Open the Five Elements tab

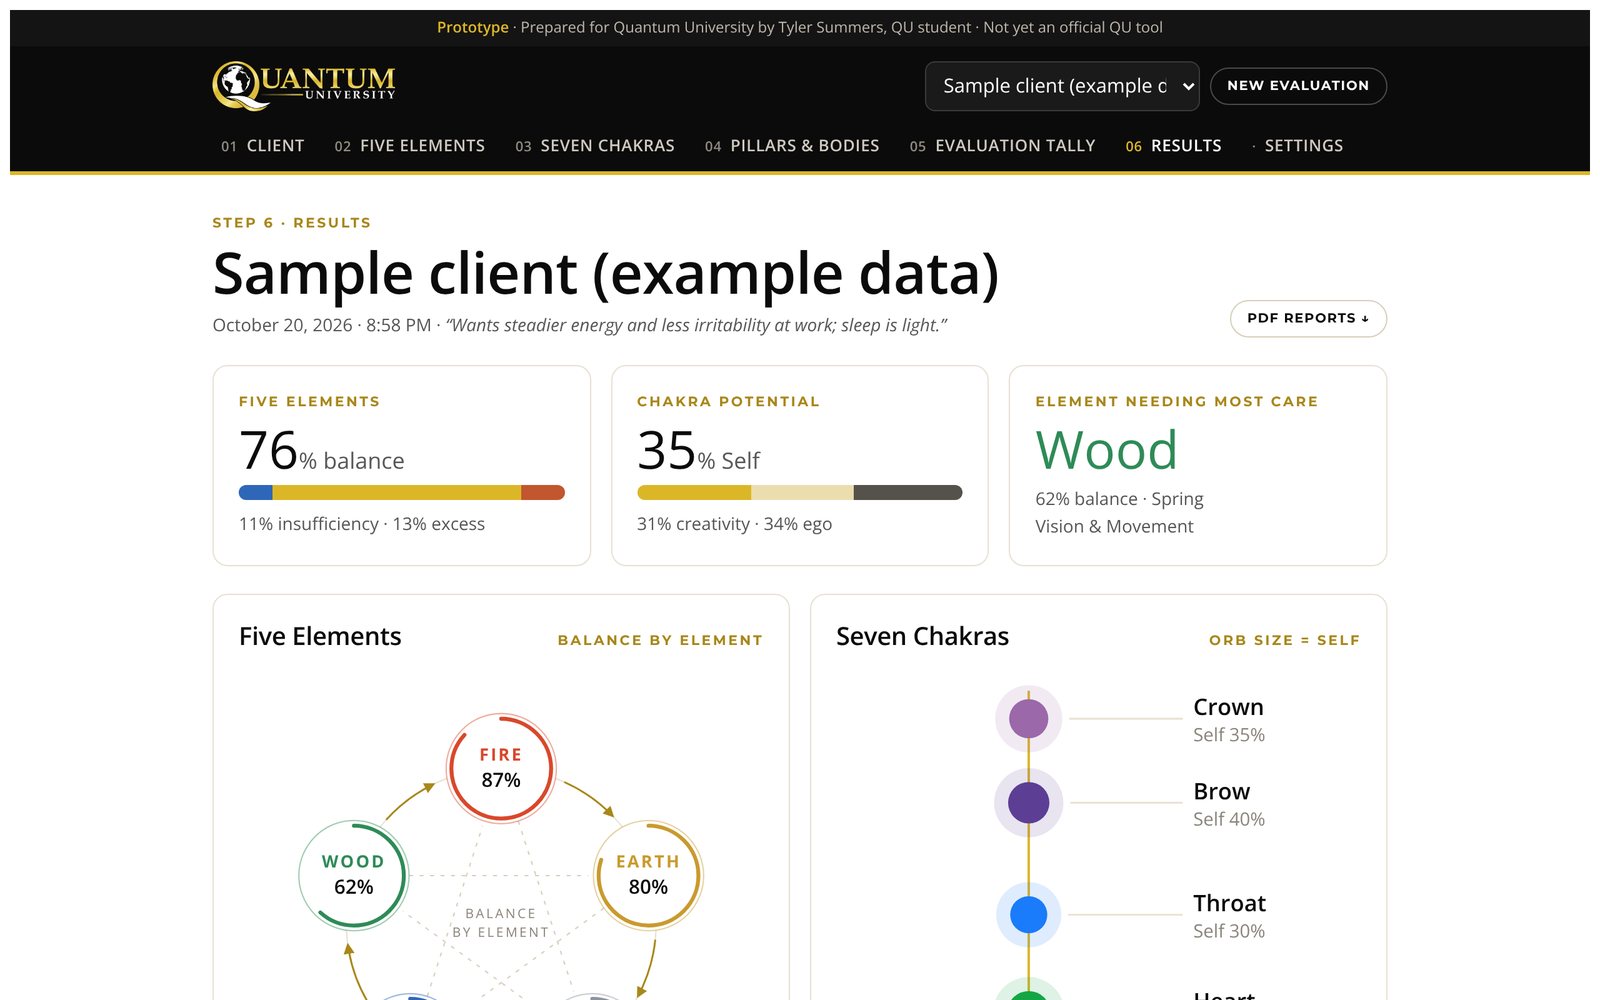(410, 146)
